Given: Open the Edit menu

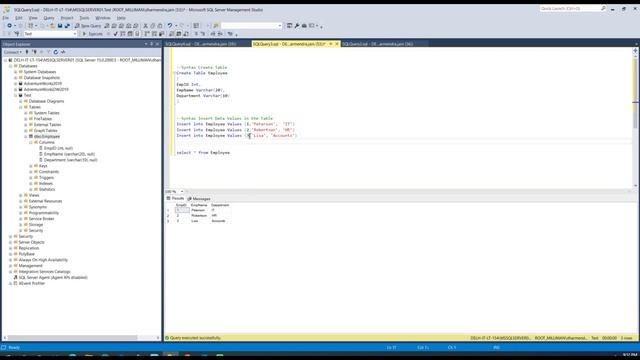Looking at the screenshot, I should 19,18.
